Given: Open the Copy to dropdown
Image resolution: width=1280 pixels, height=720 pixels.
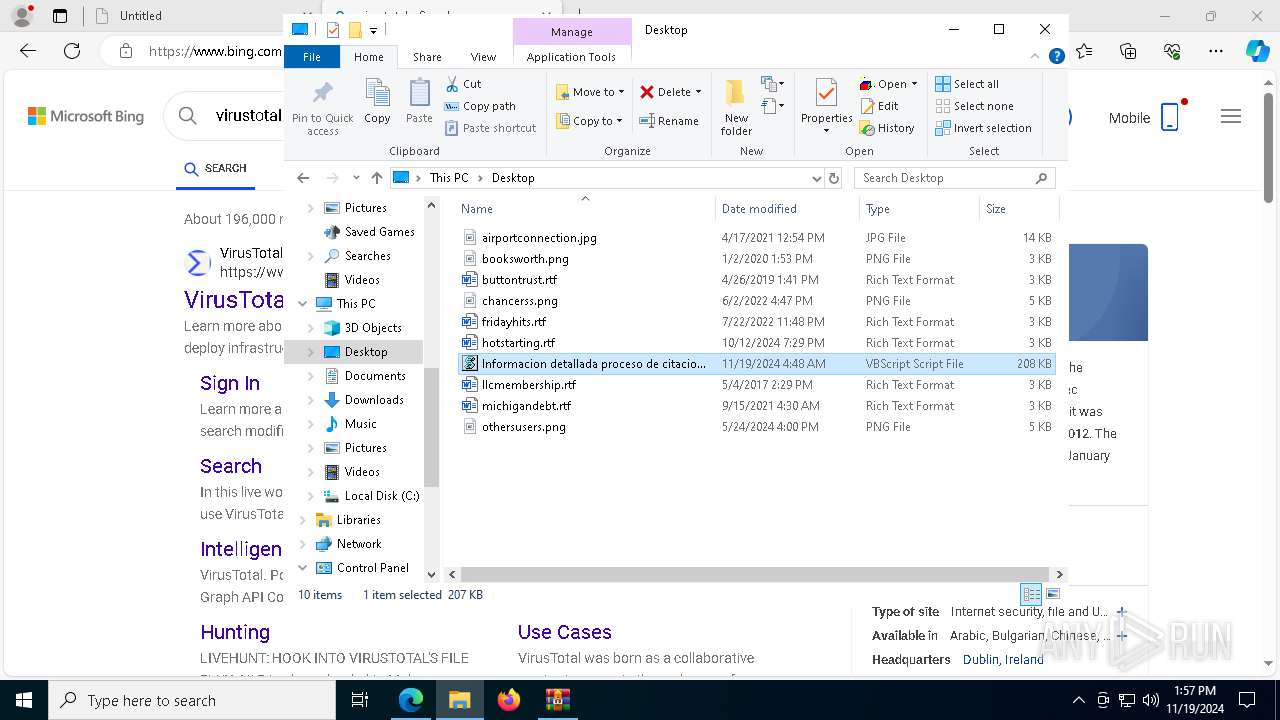Looking at the screenshot, I should click(x=589, y=121).
